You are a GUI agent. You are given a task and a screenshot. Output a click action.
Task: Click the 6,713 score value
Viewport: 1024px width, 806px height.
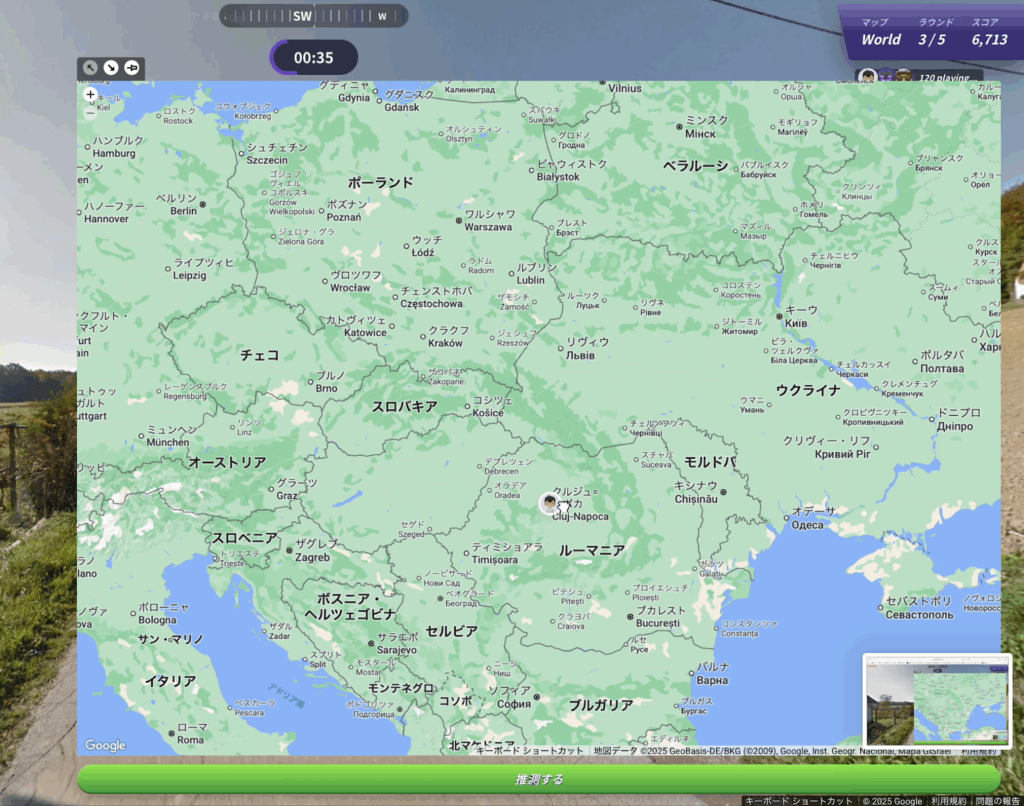click(x=989, y=40)
